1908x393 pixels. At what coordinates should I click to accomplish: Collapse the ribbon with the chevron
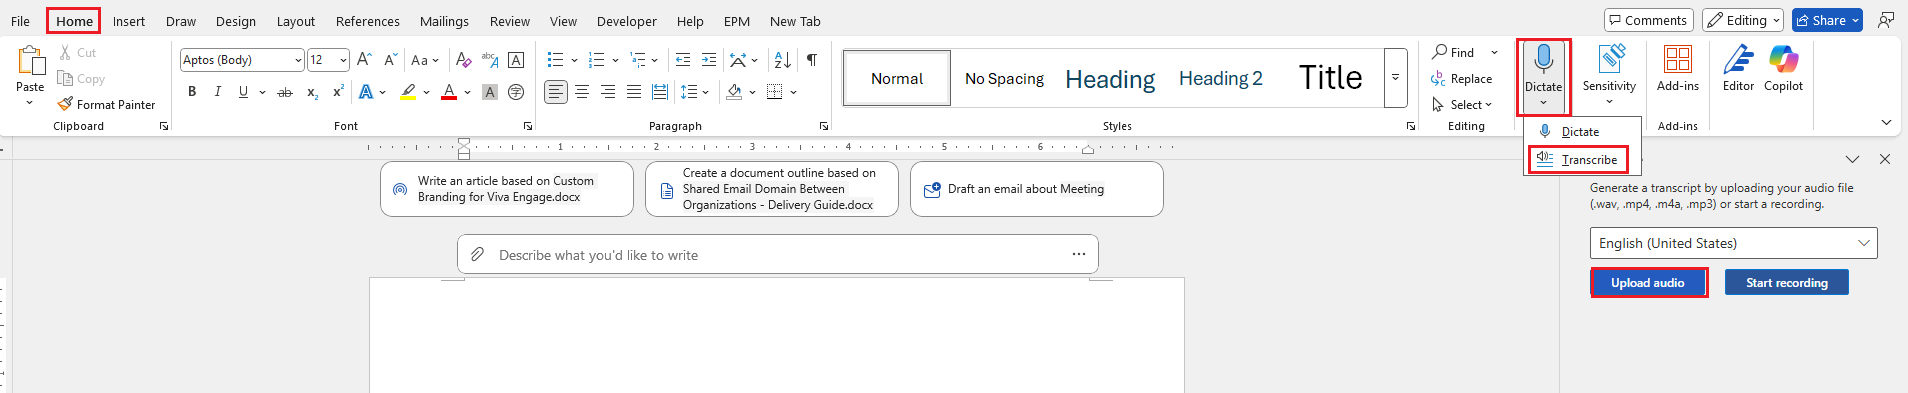click(x=1886, y=123)
